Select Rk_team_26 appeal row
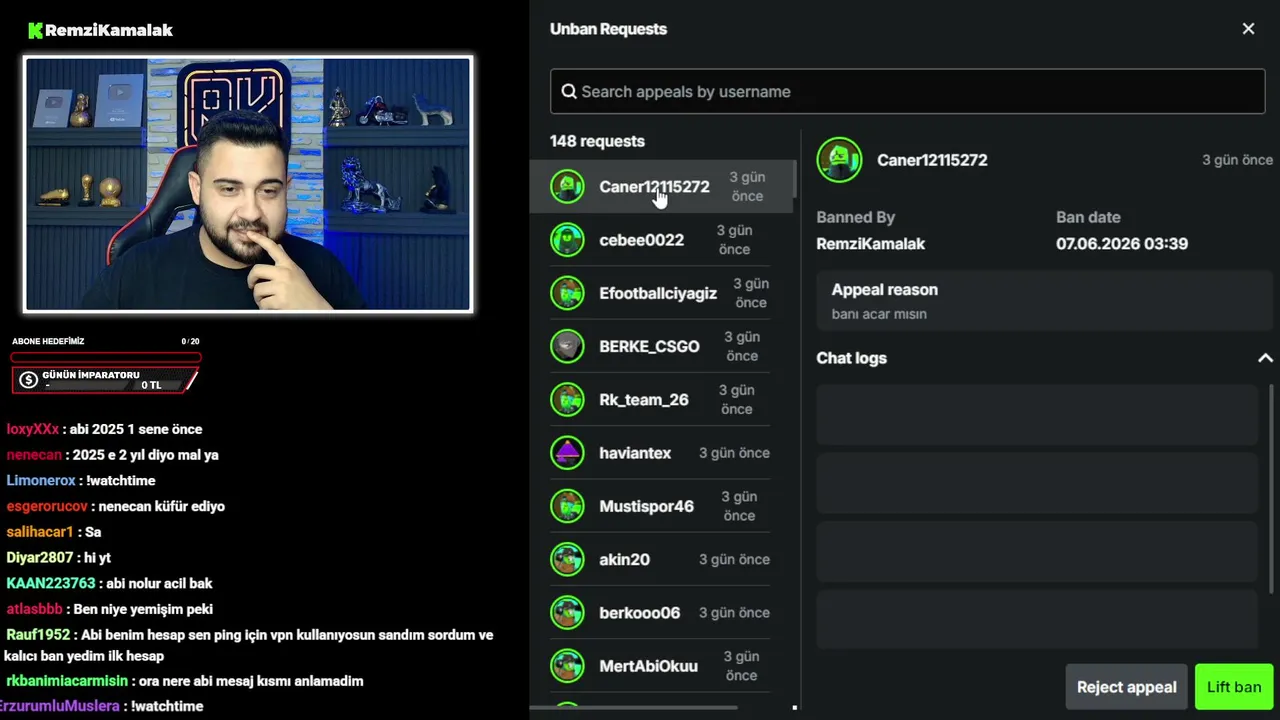 660,400
